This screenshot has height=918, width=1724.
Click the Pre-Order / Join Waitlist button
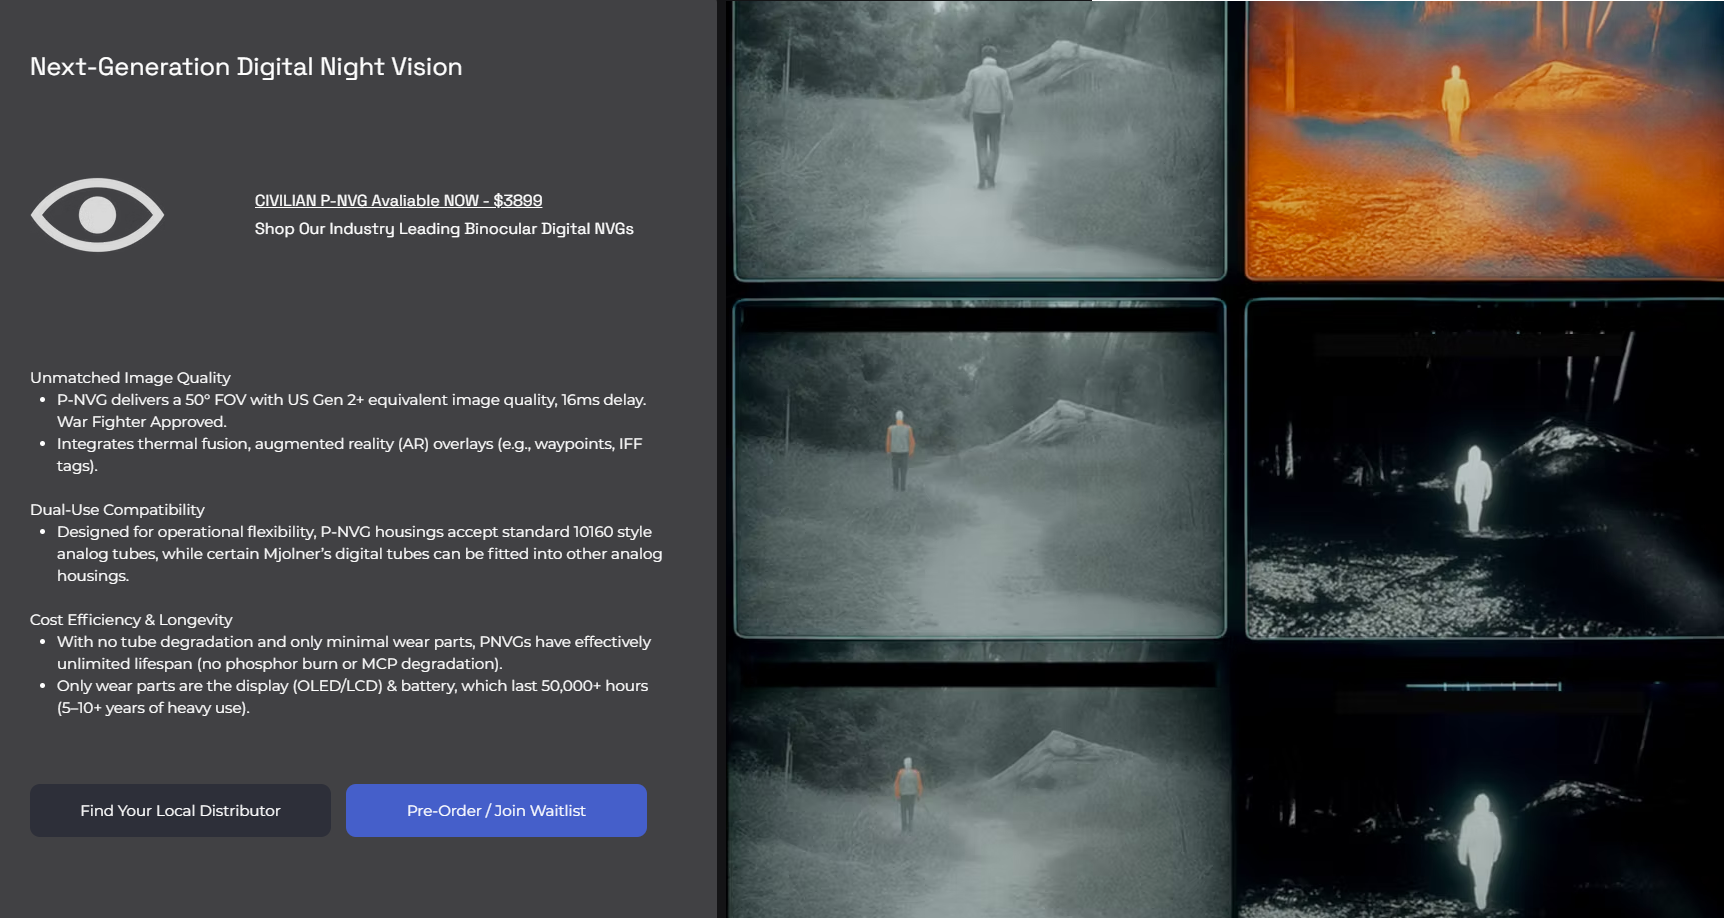[x=496, y=810]
